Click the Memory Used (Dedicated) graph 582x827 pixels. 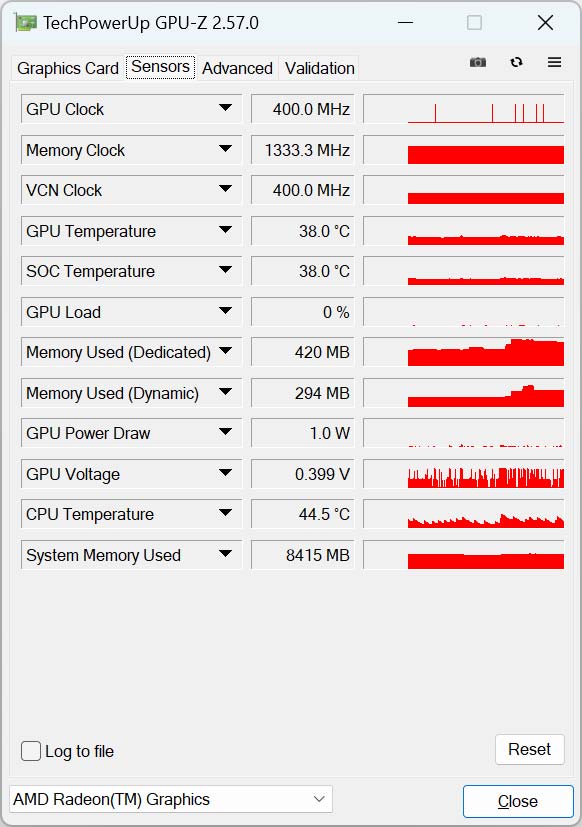point(464,352)
